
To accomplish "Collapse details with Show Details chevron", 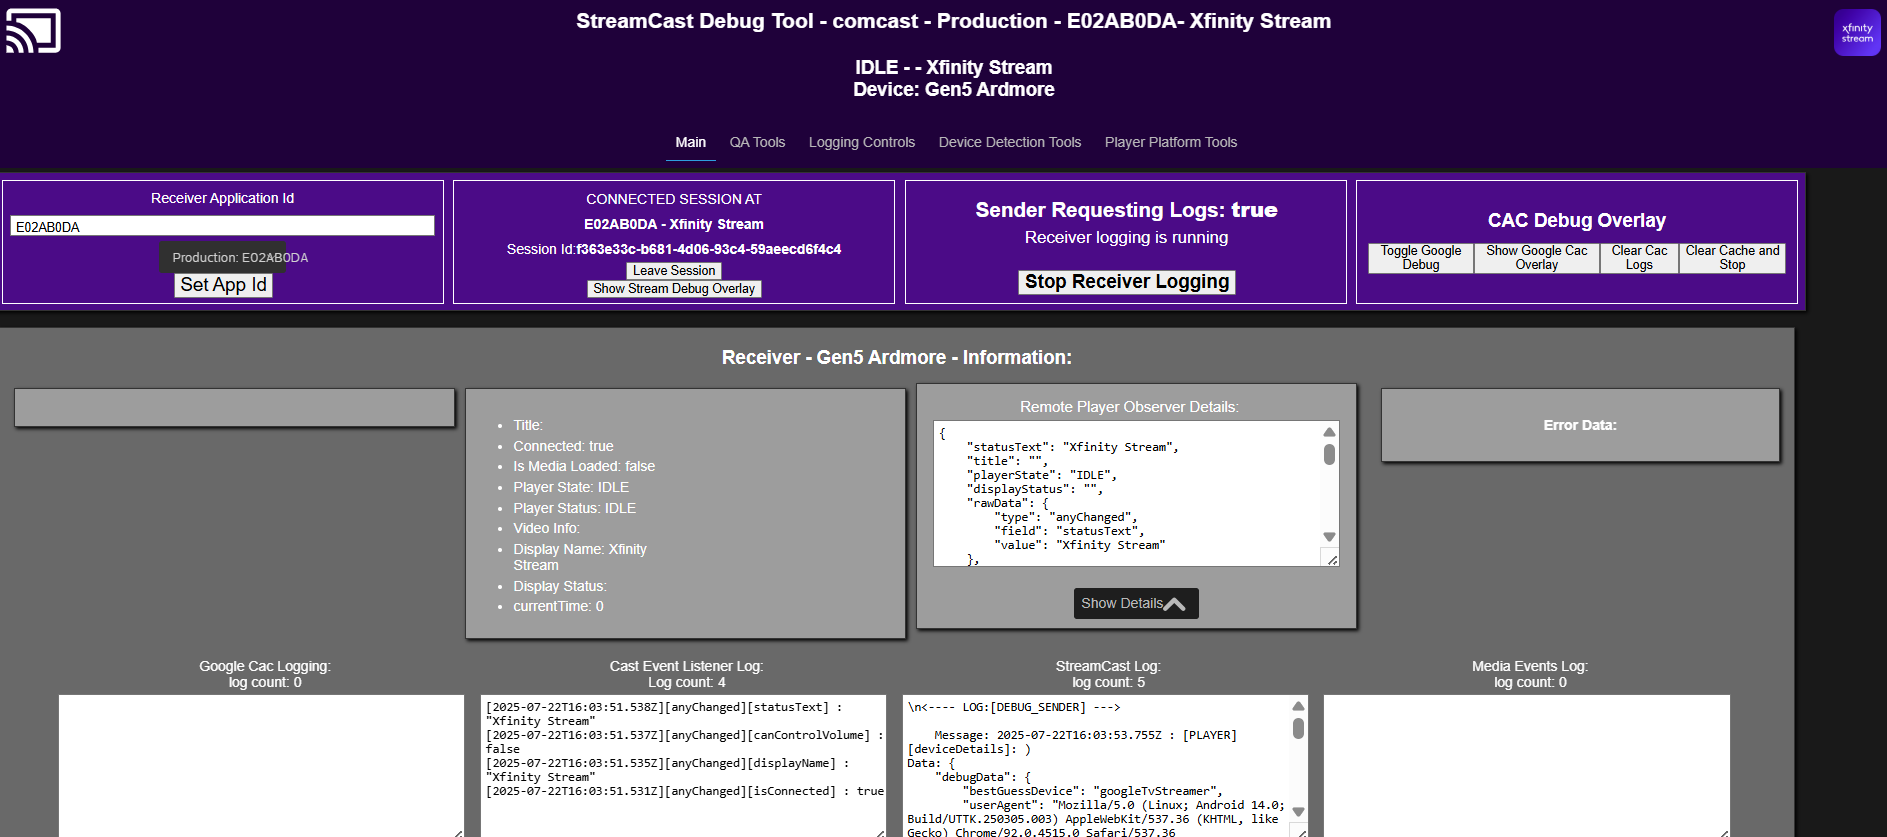I will click(1136, 603).
